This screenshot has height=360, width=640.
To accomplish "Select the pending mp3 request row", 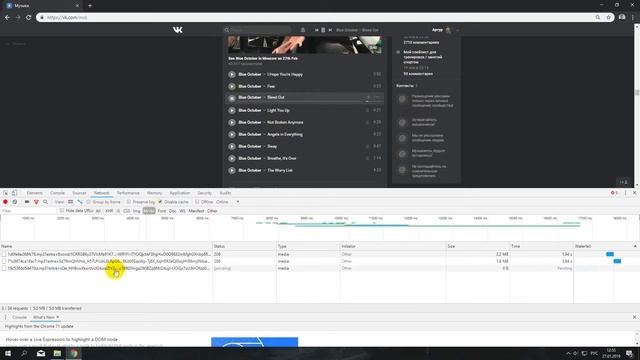I will tap(286, 268).
